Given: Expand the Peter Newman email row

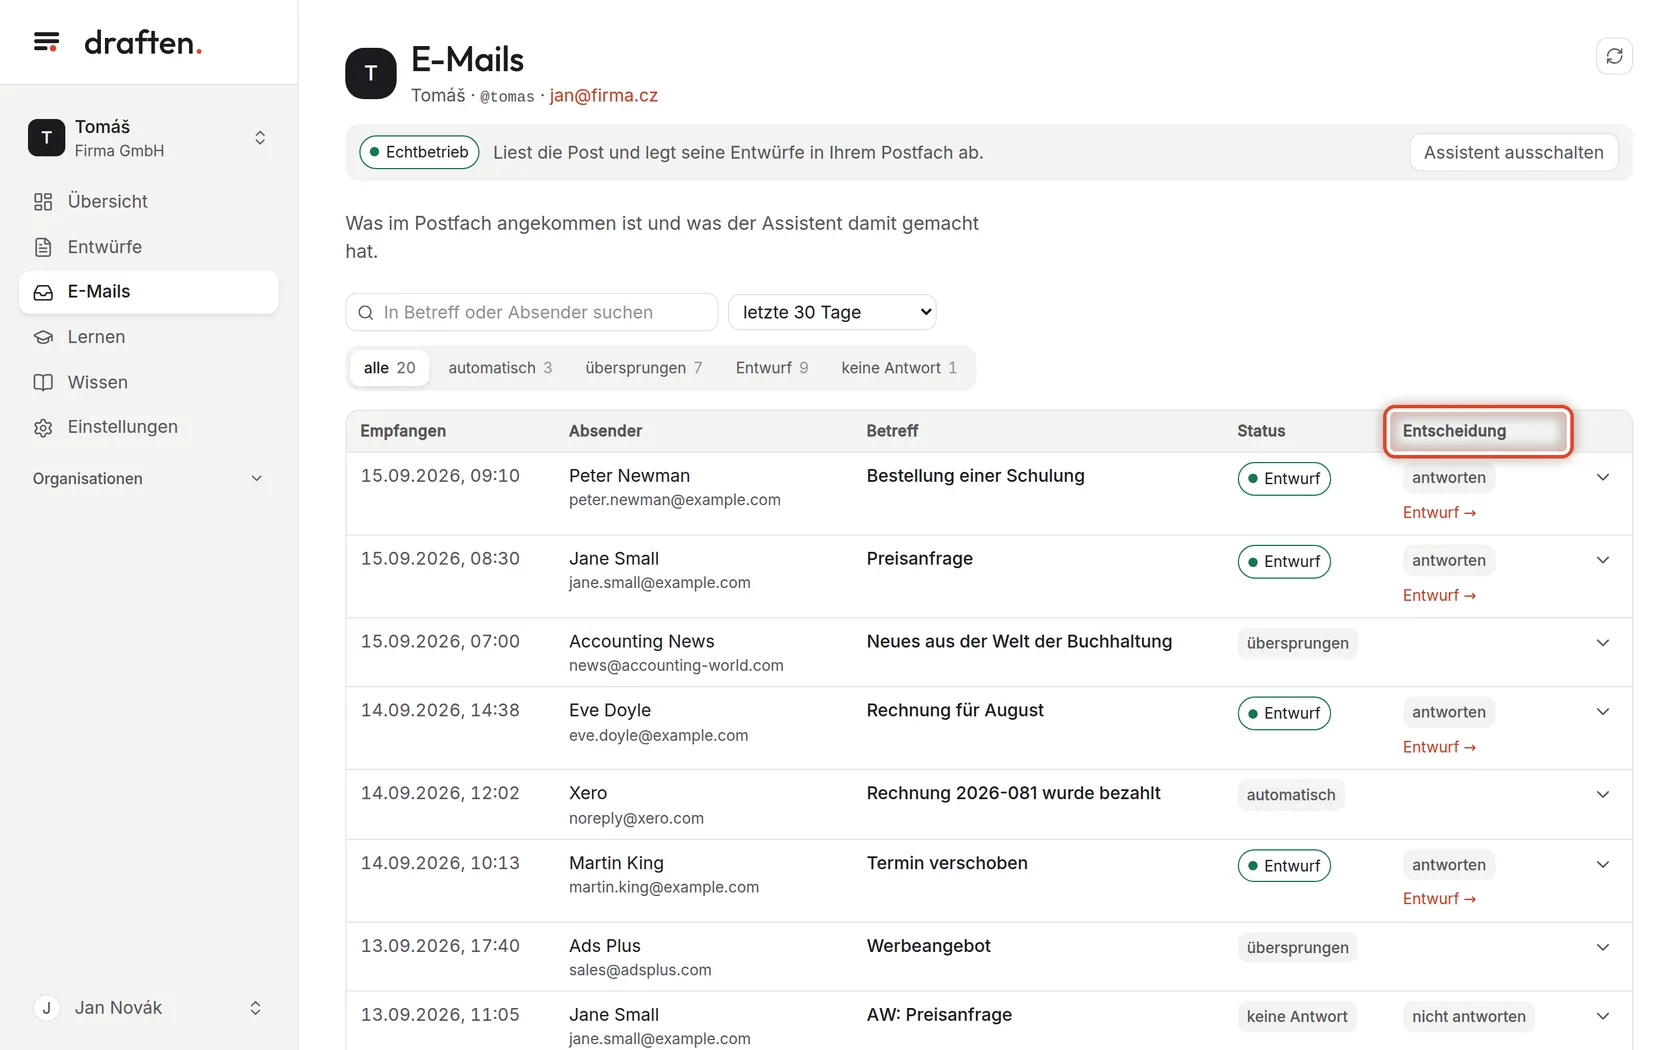Looking at the screenshot, I should click(1602, 477).
